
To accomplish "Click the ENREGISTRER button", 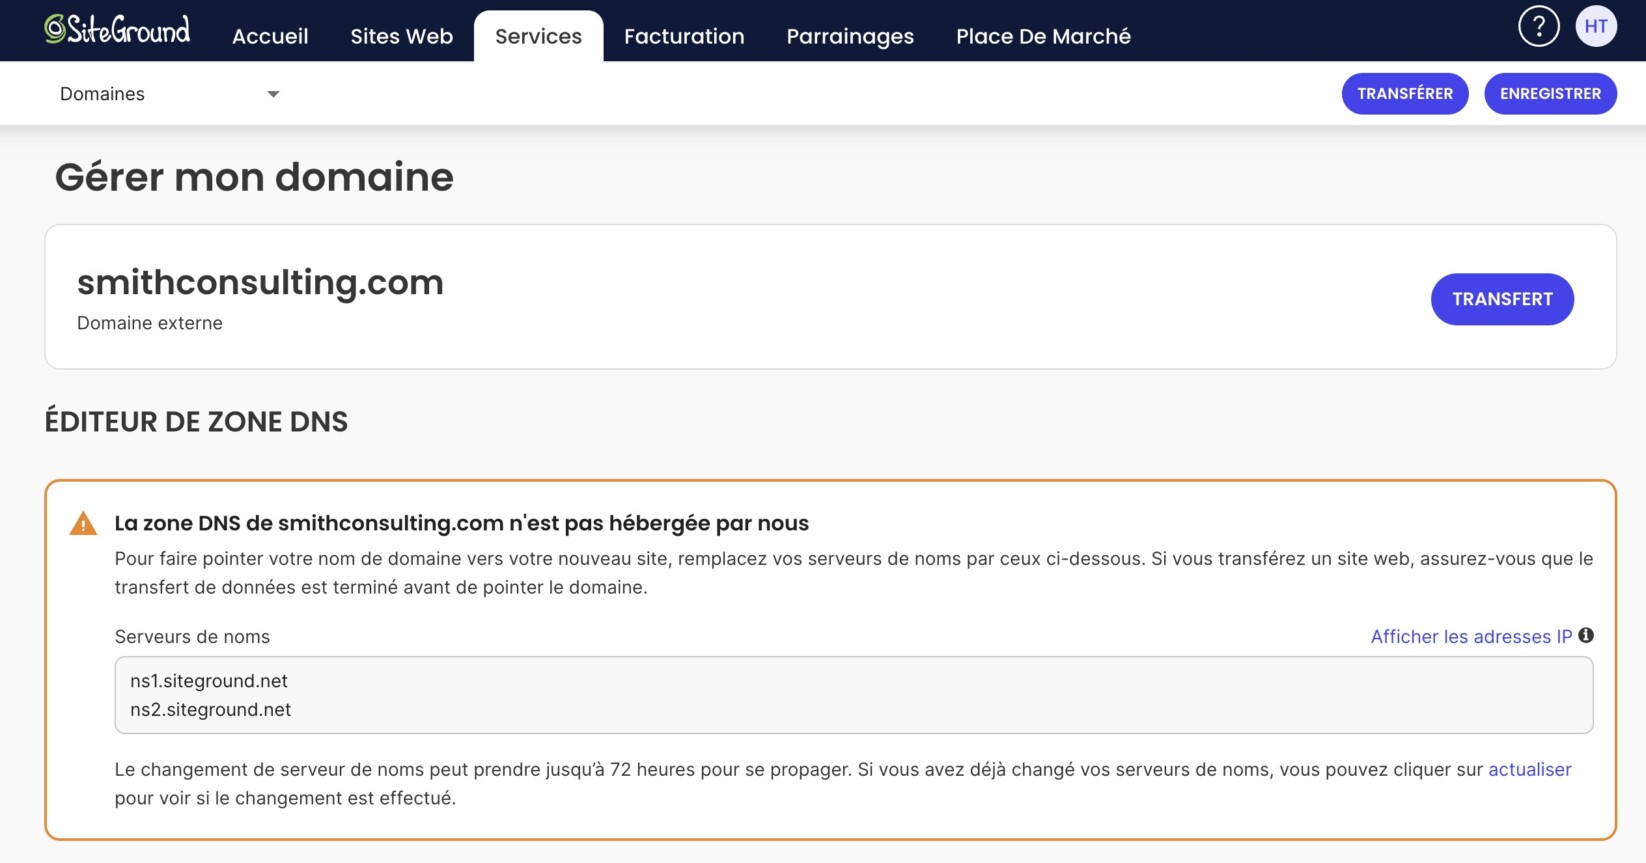I will pos(1550,93).
